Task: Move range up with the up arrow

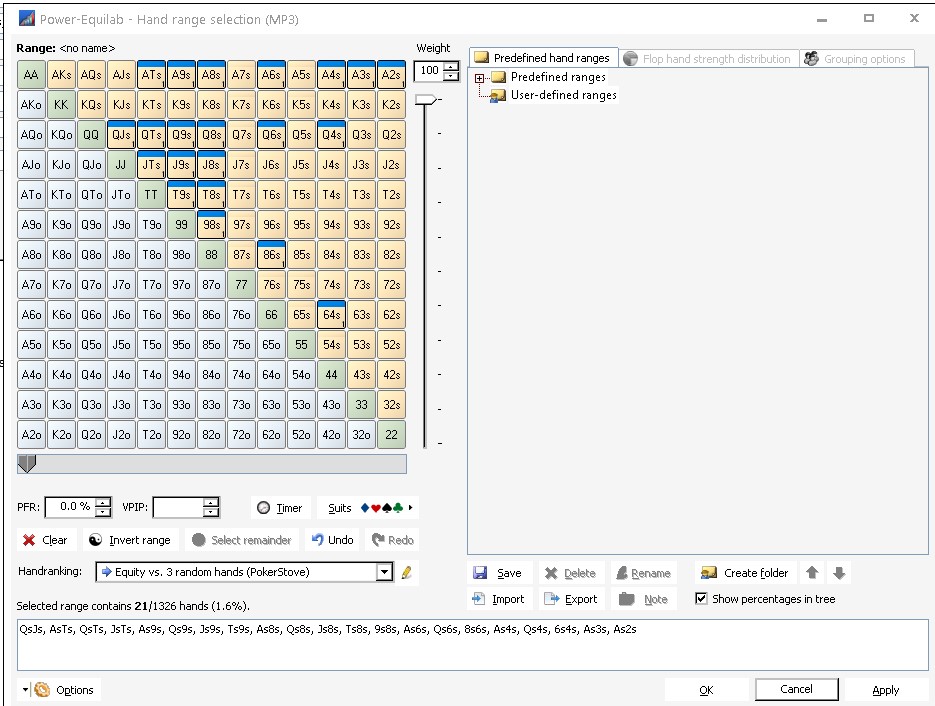Action: (x=812, y=572)
